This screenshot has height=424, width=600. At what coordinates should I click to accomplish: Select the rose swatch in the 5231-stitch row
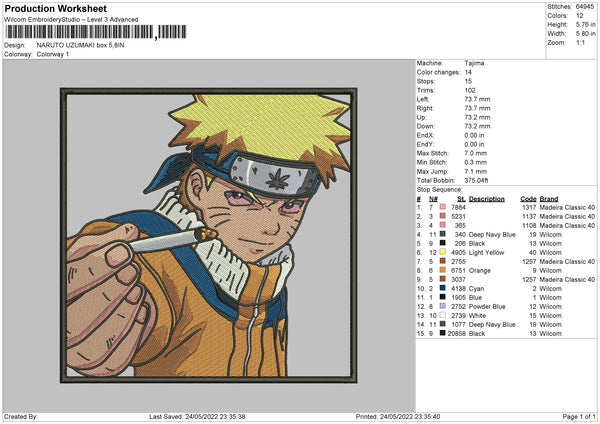(x=443, y=216)
